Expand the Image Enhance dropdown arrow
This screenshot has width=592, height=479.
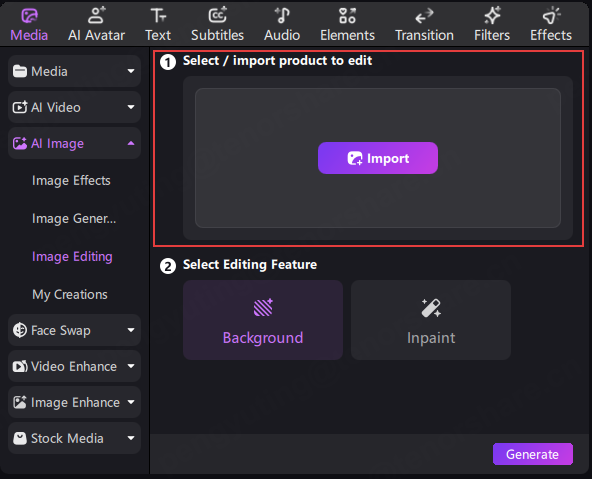[131, 402]
